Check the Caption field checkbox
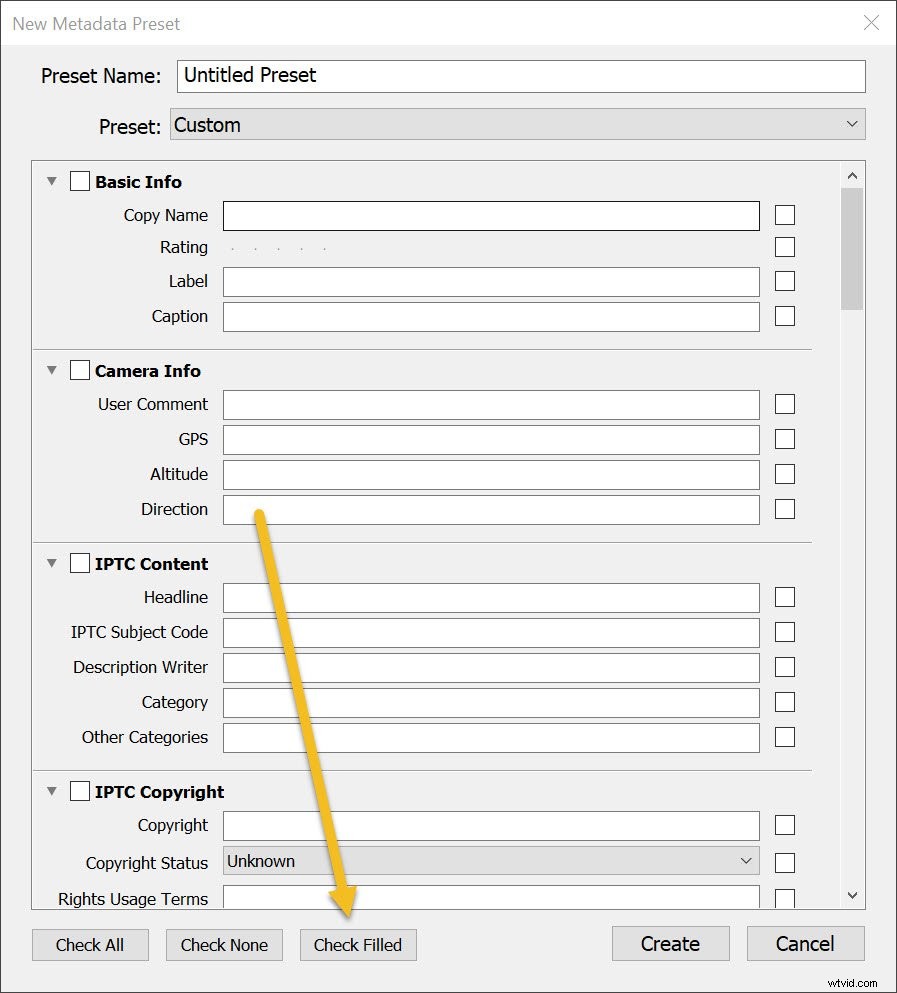Image resolution: width=897 pixels, height=993 pixels. [x=784, y=316]
